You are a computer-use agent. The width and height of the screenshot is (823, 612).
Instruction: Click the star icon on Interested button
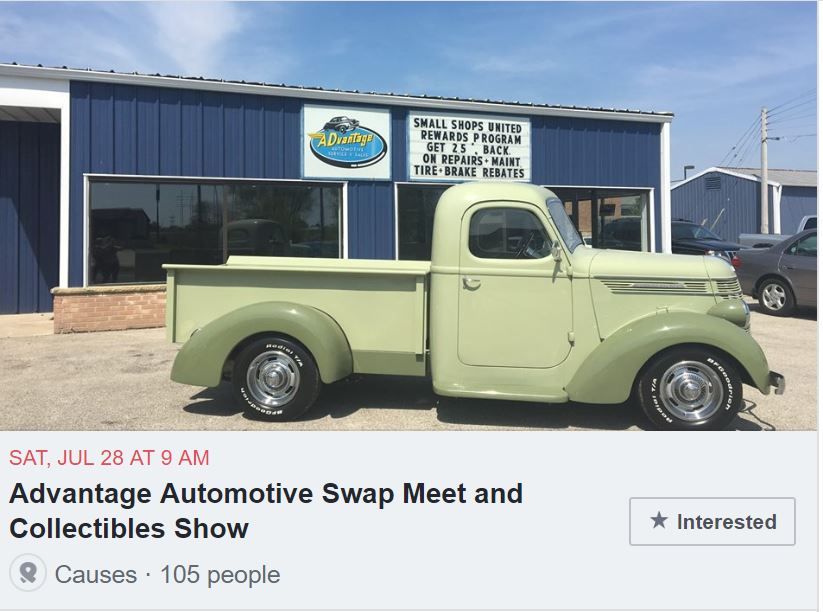(x=659, y=520)
